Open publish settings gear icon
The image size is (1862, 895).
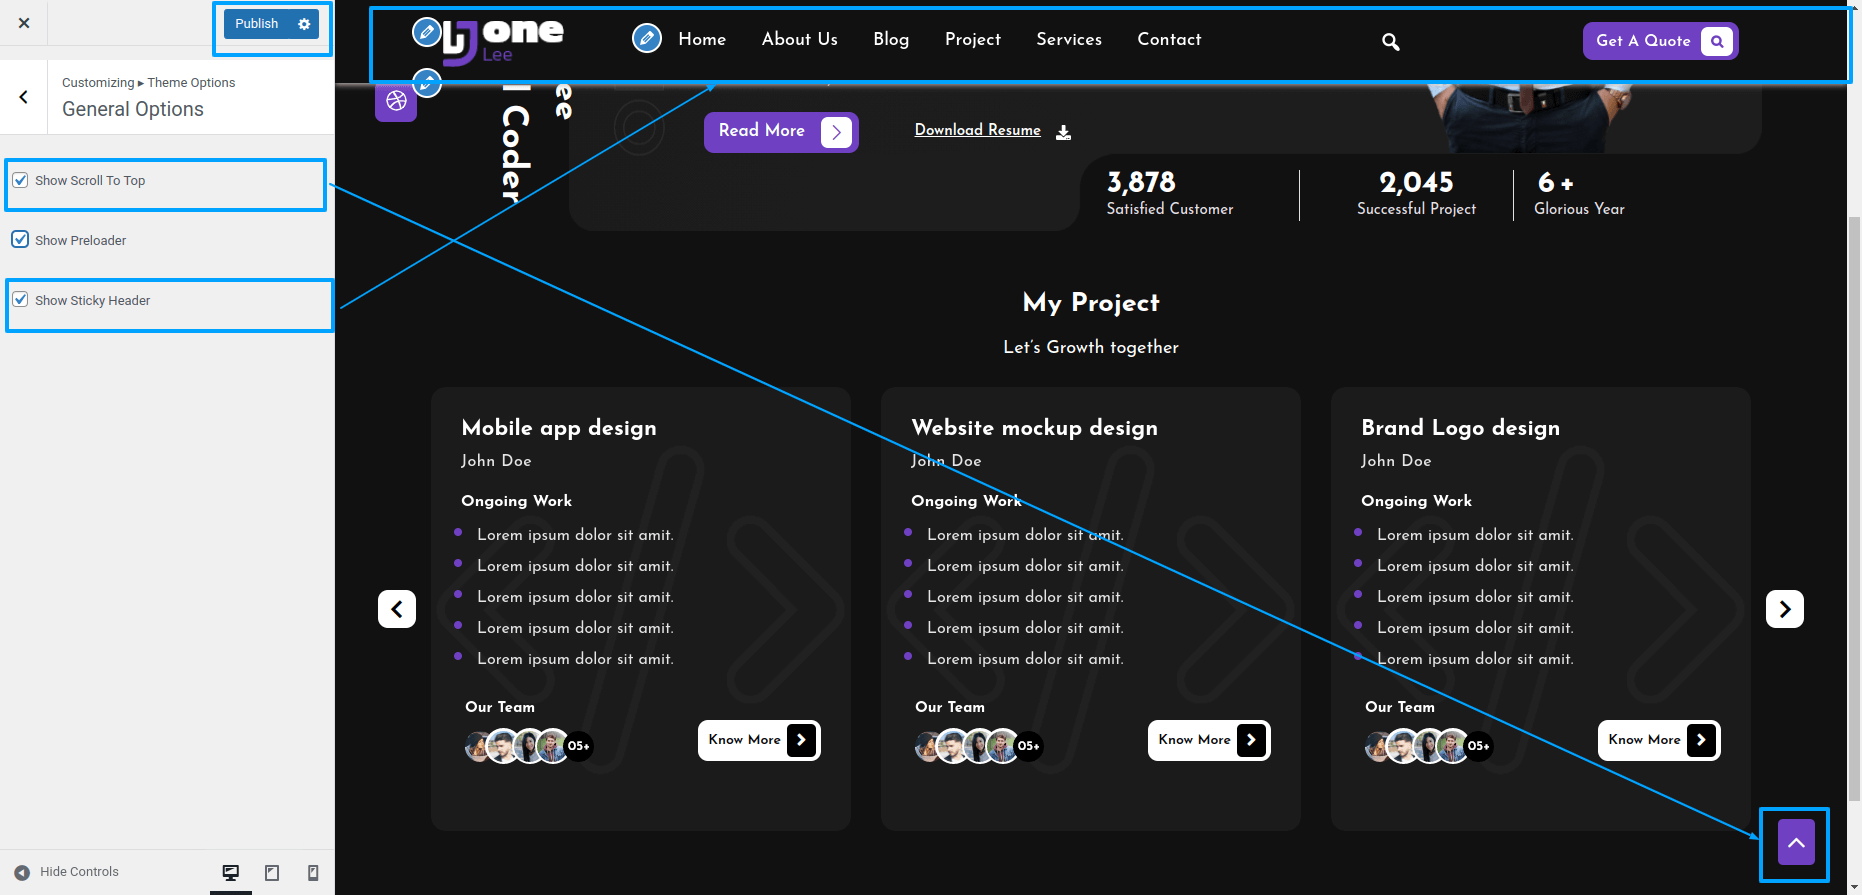(304, 24)
